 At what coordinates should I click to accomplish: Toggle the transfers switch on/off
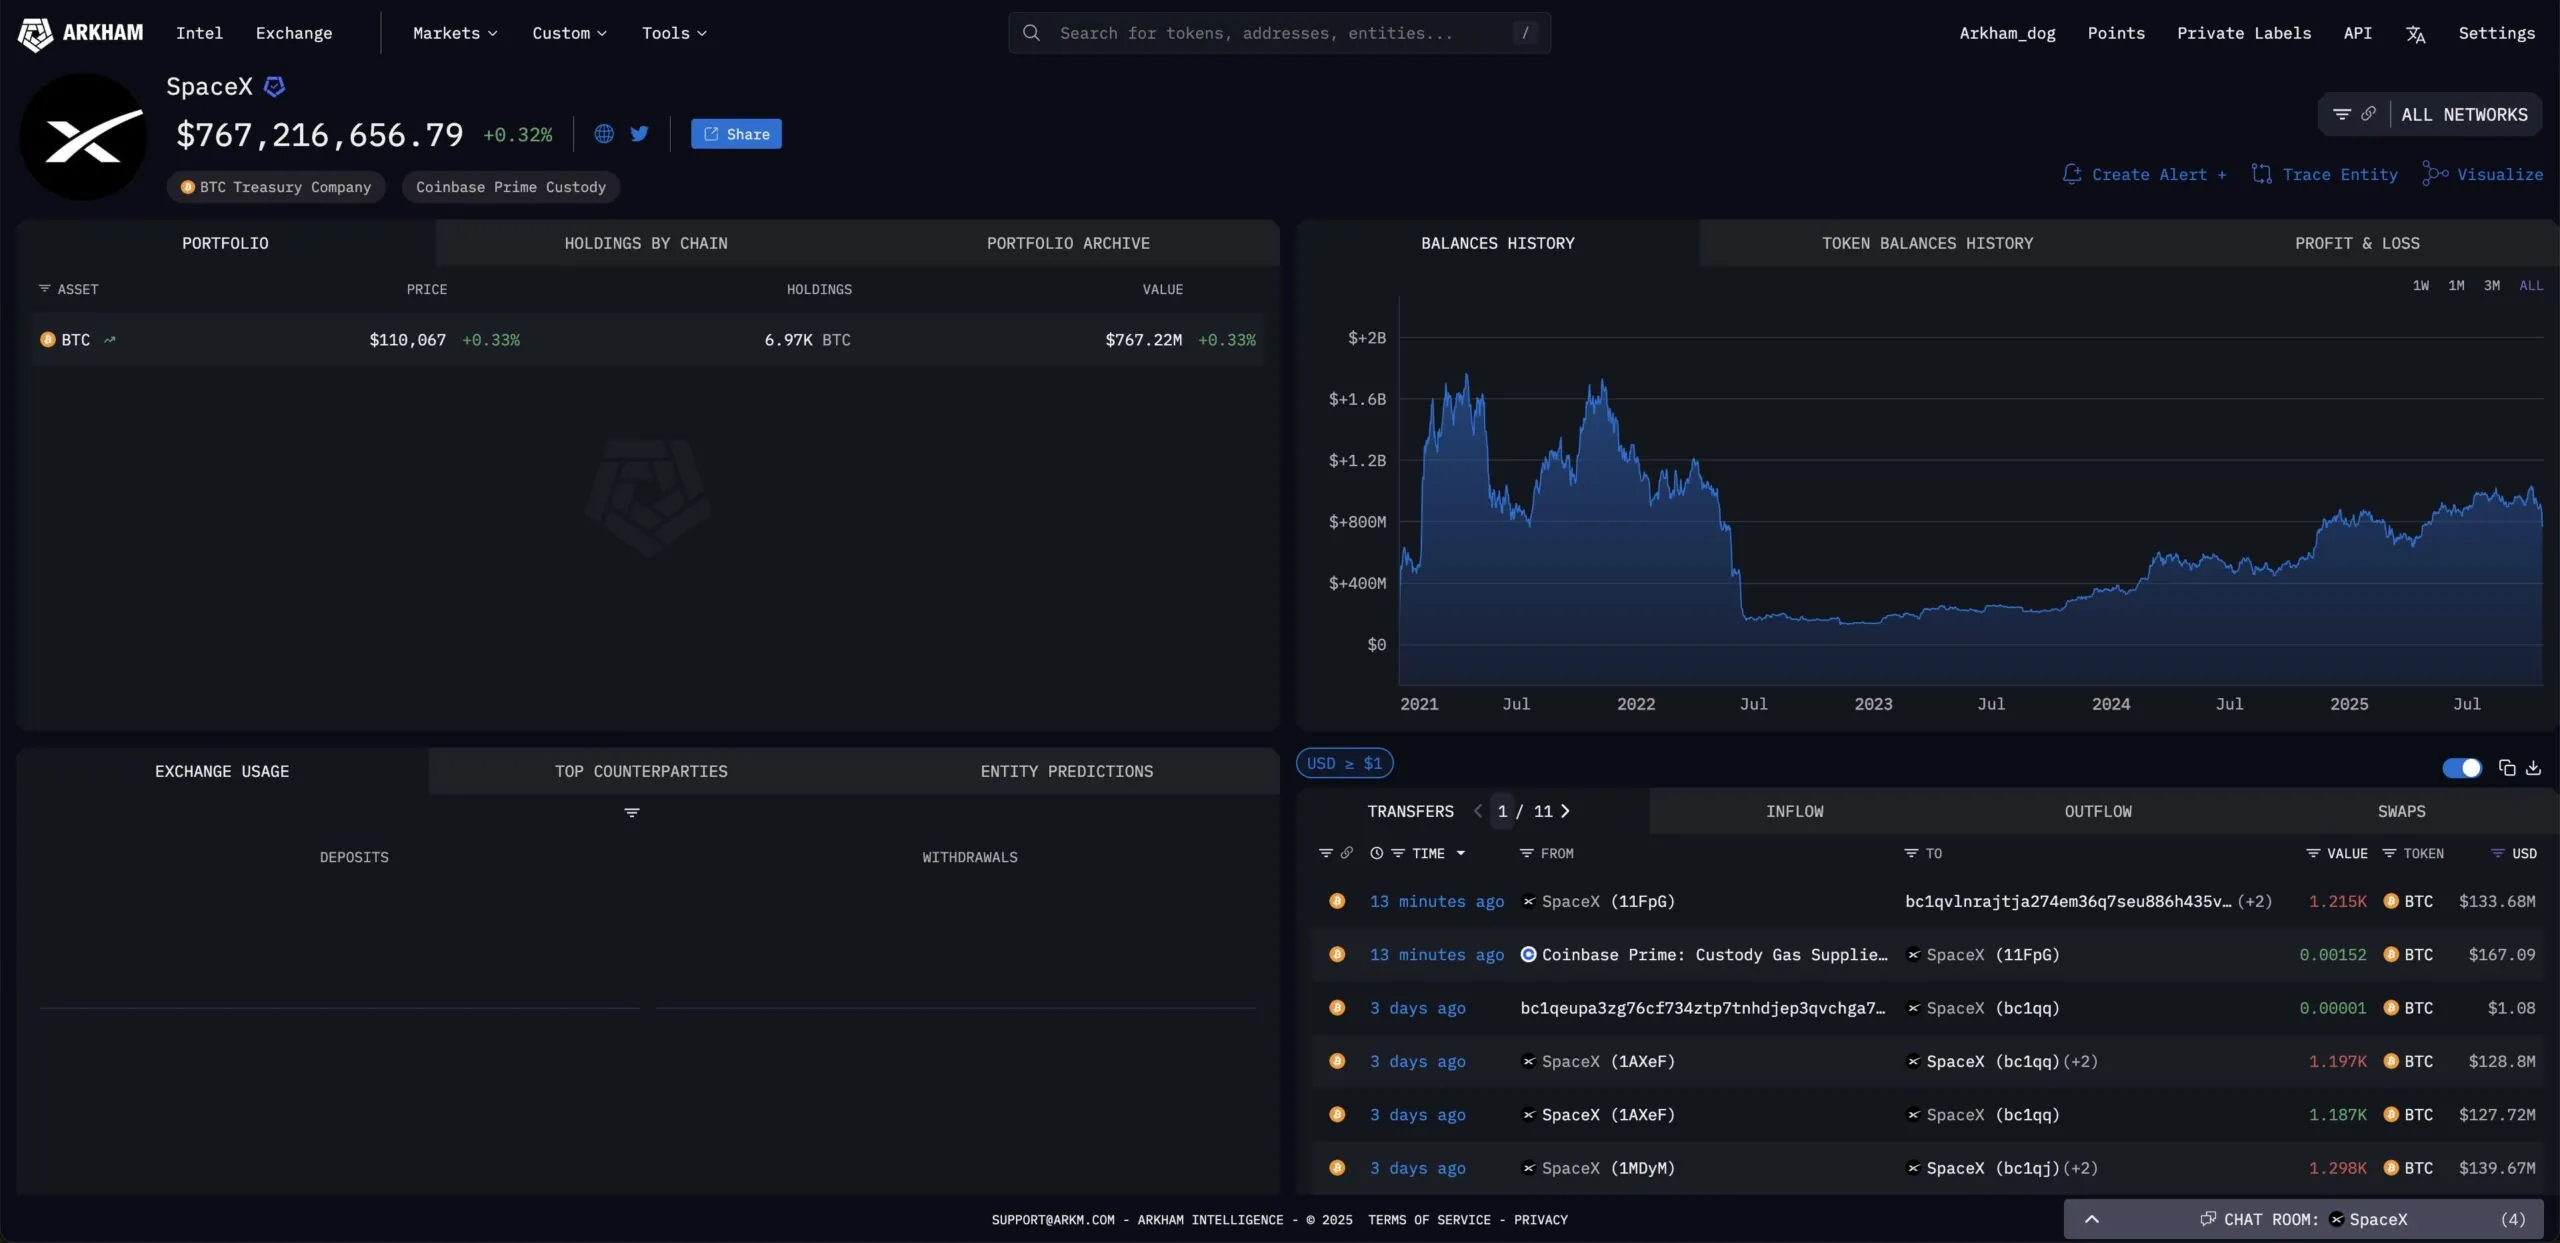(x=2461, y=768)
